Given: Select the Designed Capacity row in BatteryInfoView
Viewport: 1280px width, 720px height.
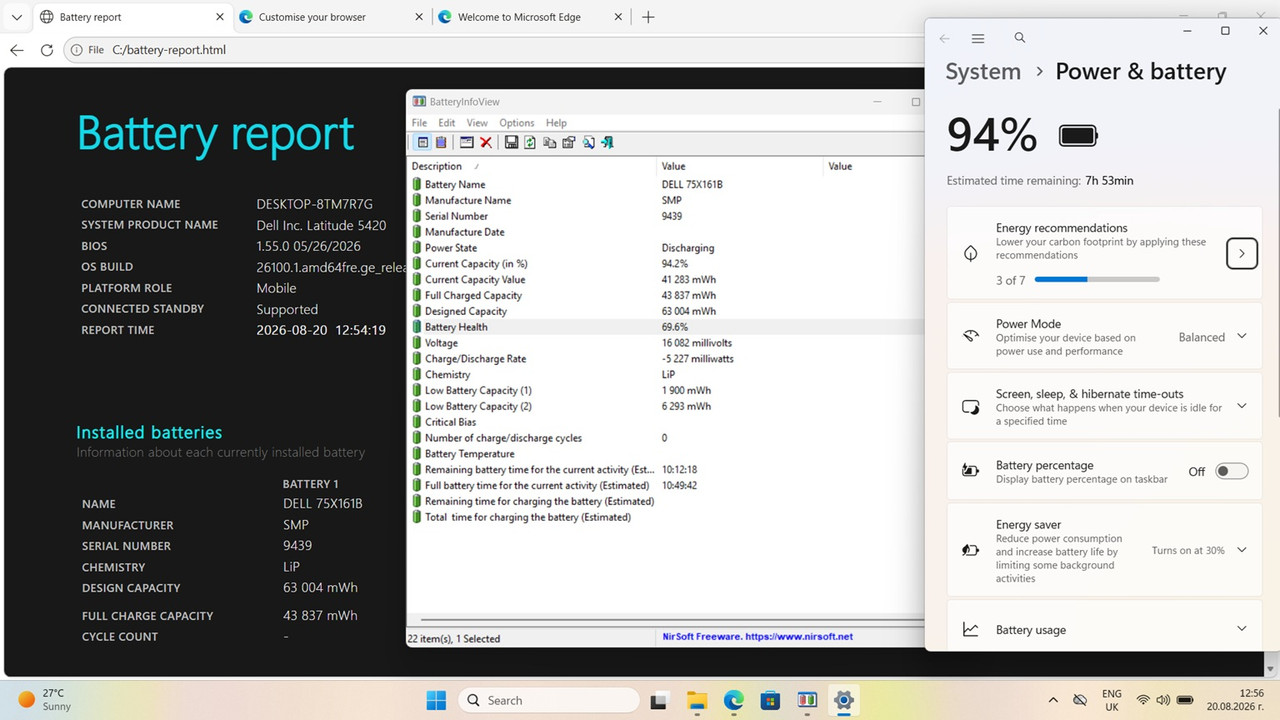Looking at the screenshot, I should point(666,311).
